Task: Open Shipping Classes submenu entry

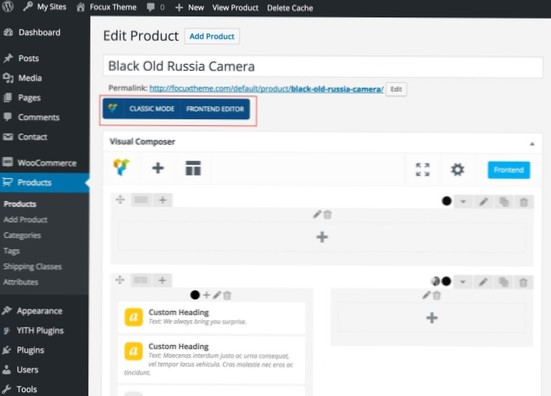Action: coord(33,267)
